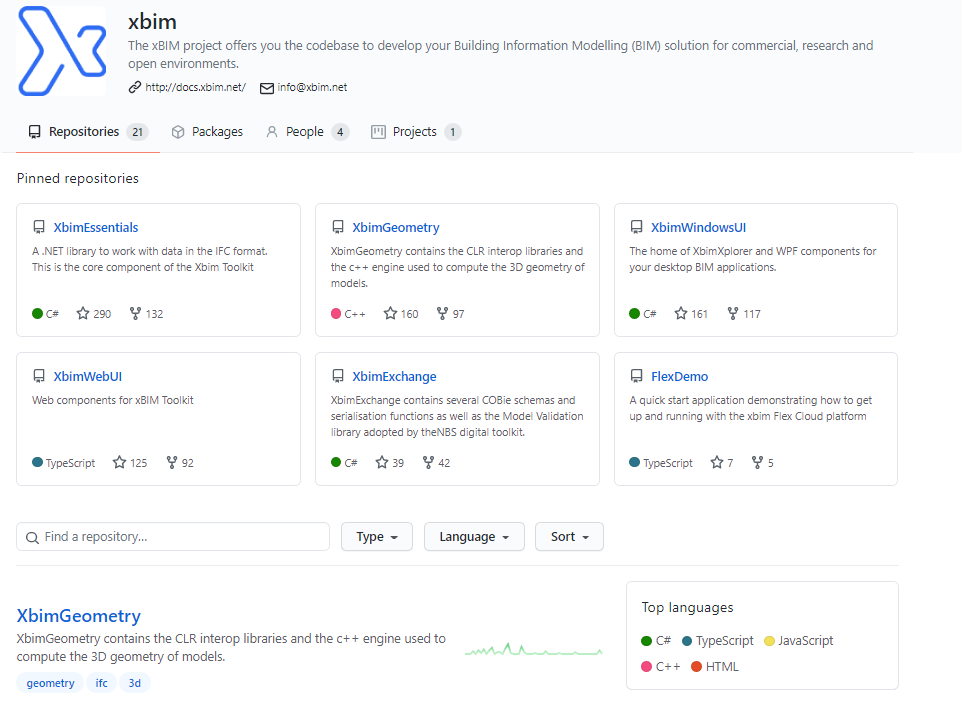Image resolution: width=962 pixels, height=701 pixels.
Task: Open the XbimExchange pinned repository
Action: point(394,377)
